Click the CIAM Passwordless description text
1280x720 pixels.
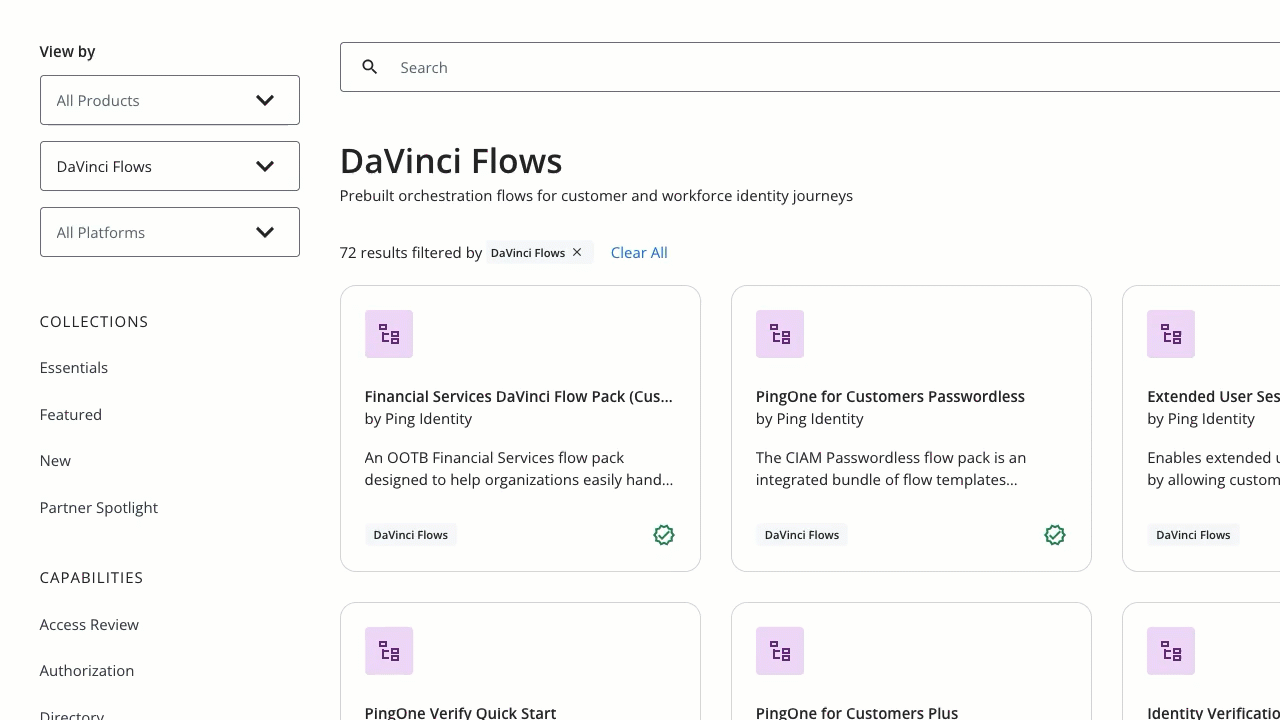pos(891,468)
